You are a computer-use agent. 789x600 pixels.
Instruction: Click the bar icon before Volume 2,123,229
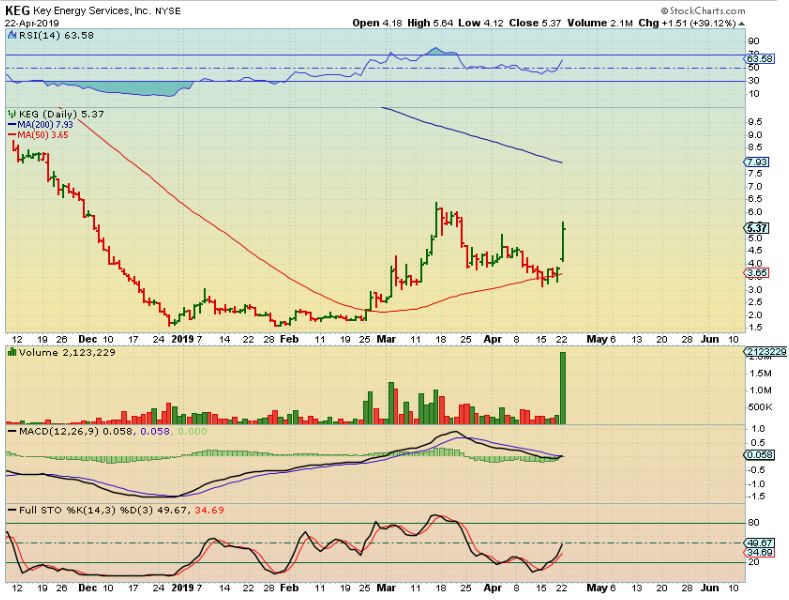tap(12, 352)
